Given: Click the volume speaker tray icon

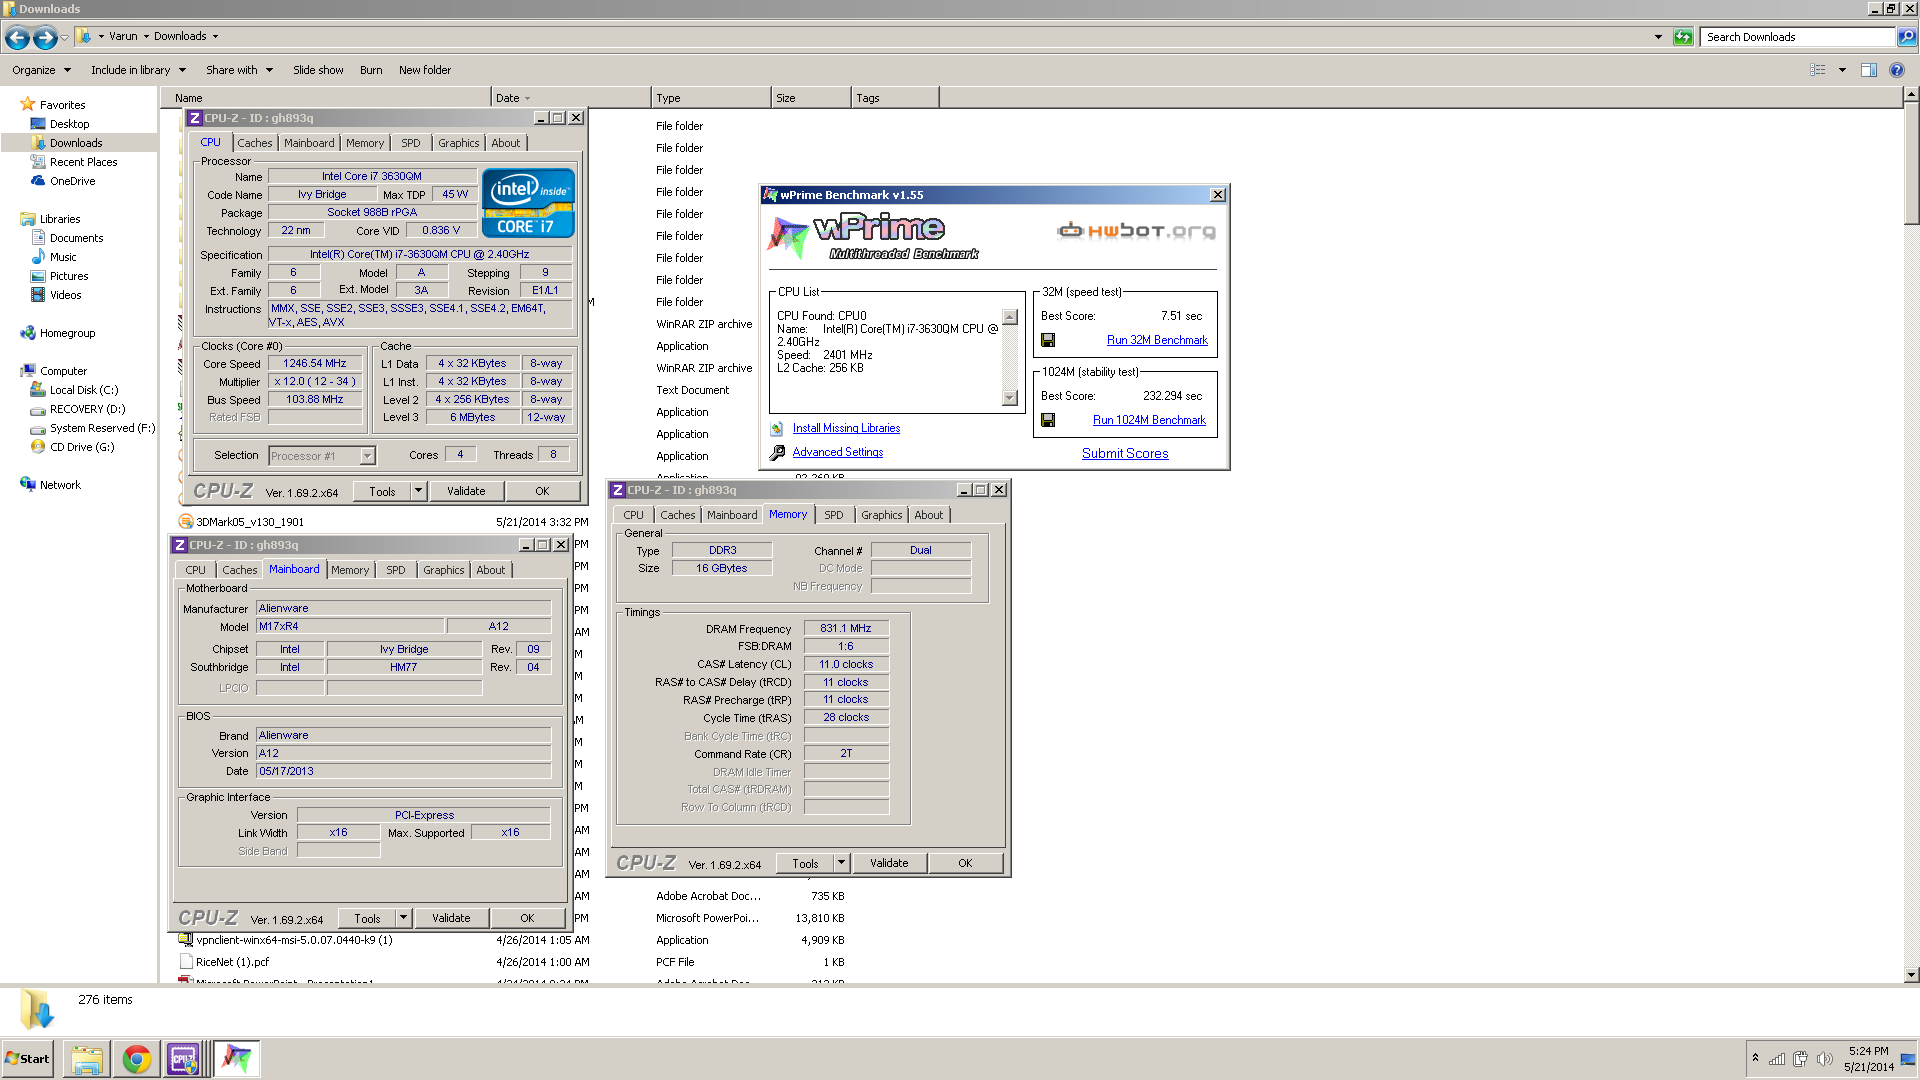Looking at the screenshot, I should [x=1824, y=1059].
